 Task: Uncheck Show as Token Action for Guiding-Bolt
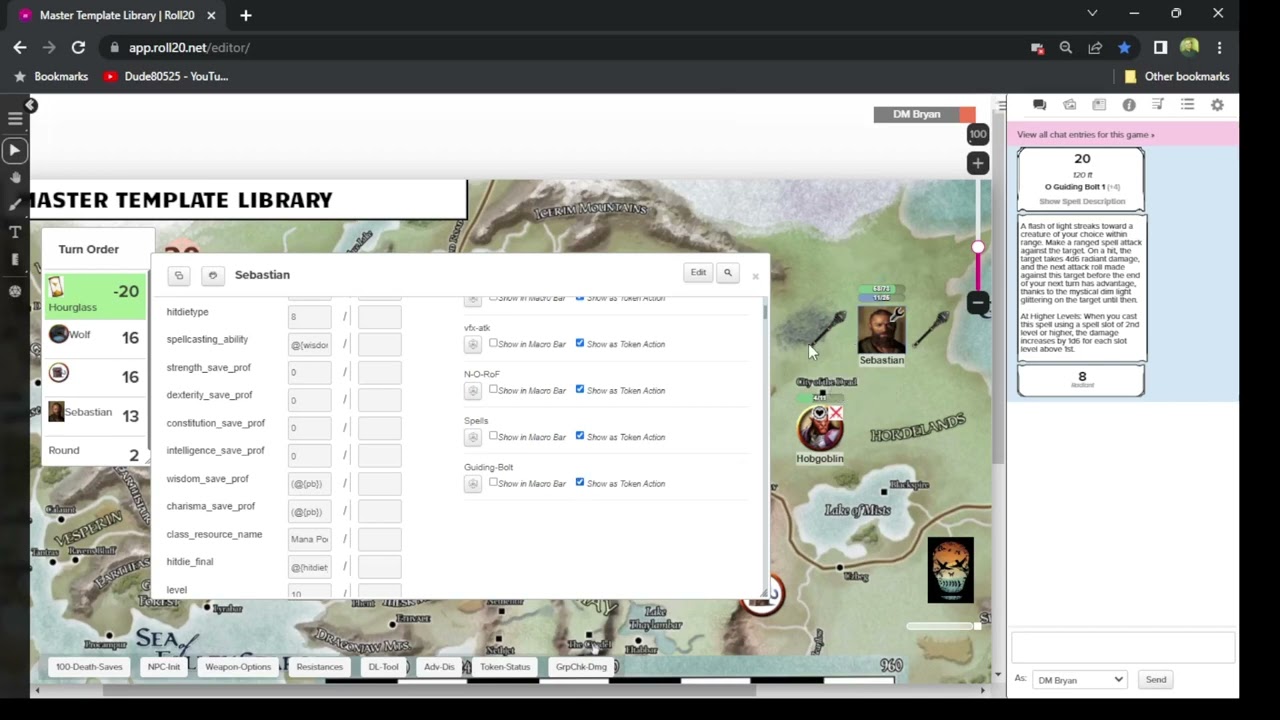(580, 482)
